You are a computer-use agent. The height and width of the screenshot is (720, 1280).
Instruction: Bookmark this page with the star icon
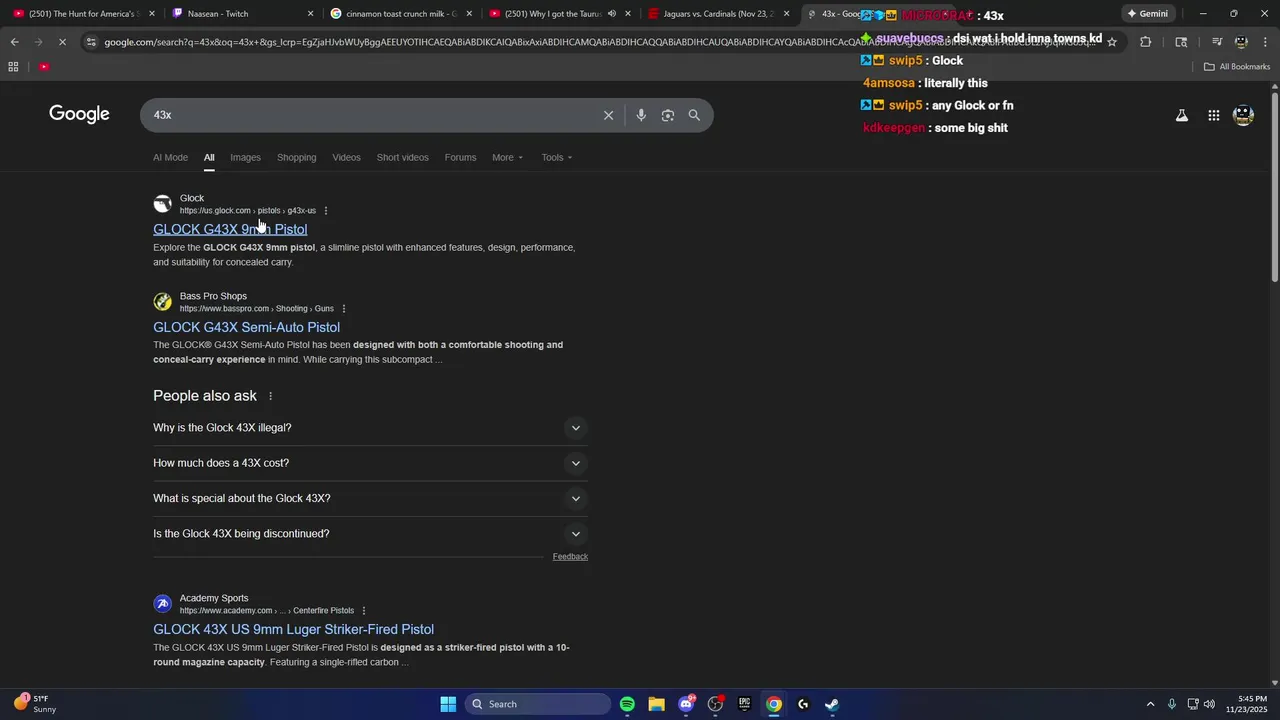(1111, 42)
